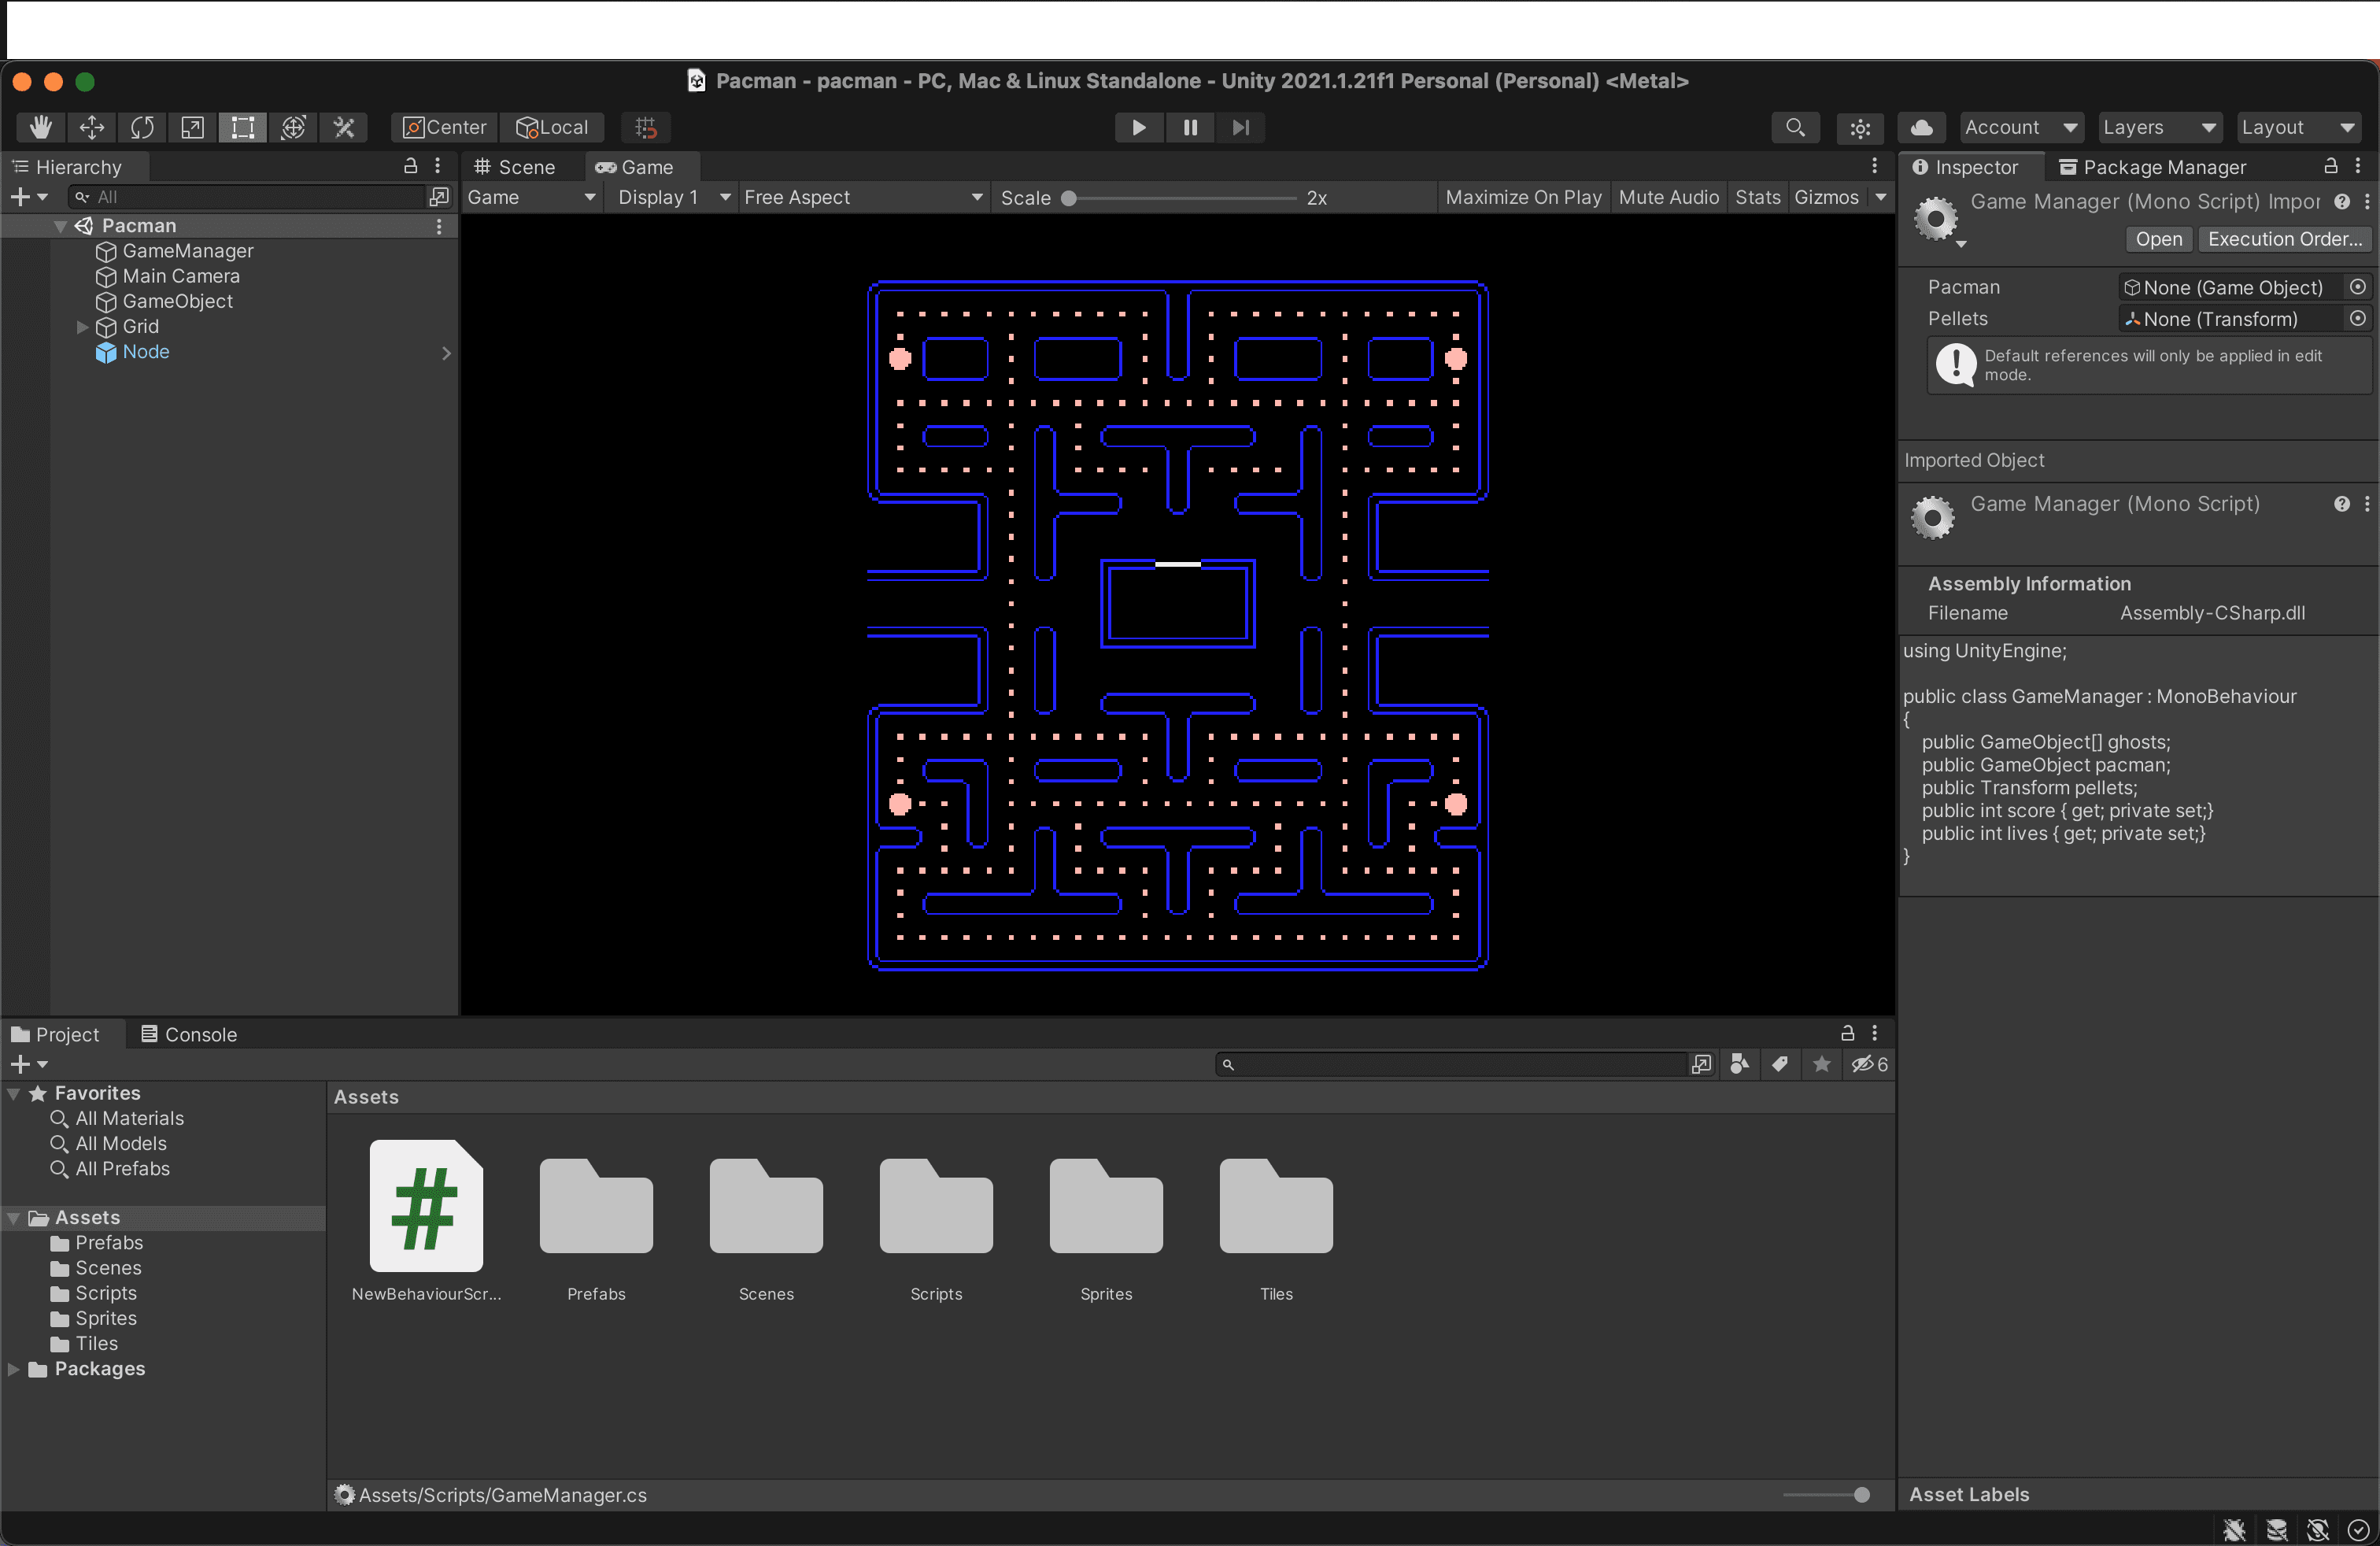Image resolution: width=2380 pixels, height=1546 pixels.
Task: Open the Free Aspect dropdown
Action: (863, 197)
